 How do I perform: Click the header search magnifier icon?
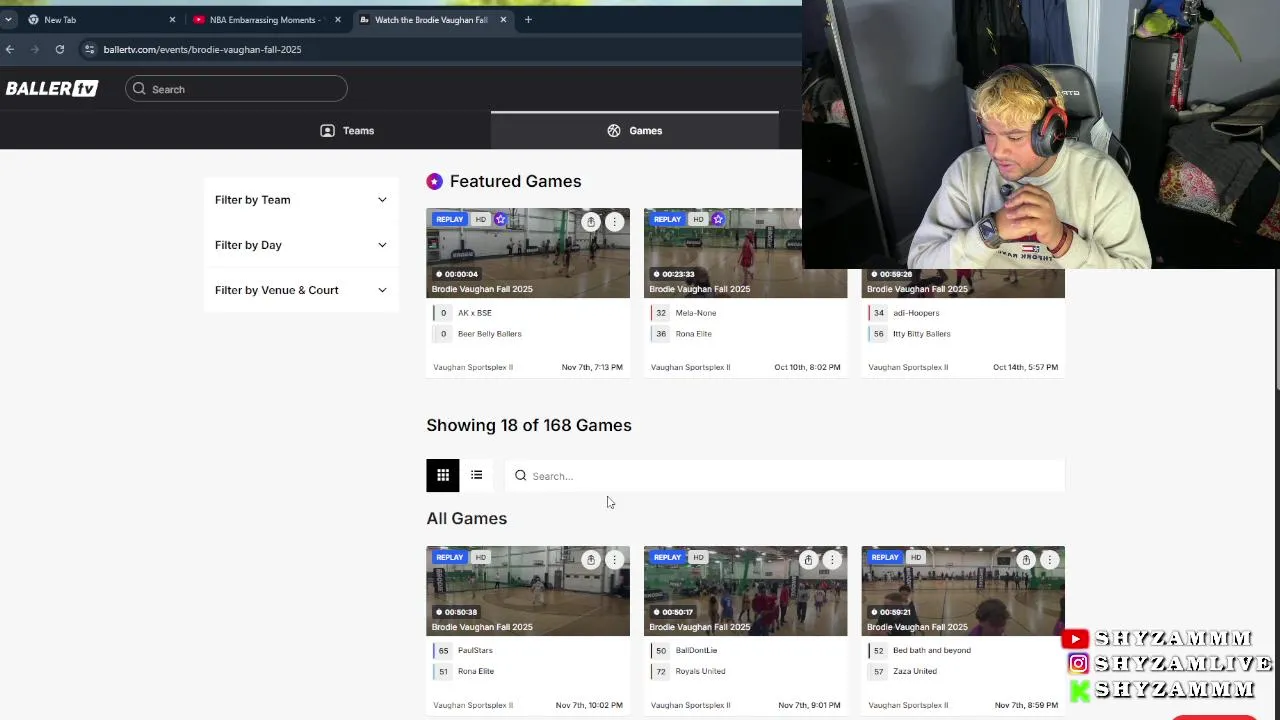[139, 89]
